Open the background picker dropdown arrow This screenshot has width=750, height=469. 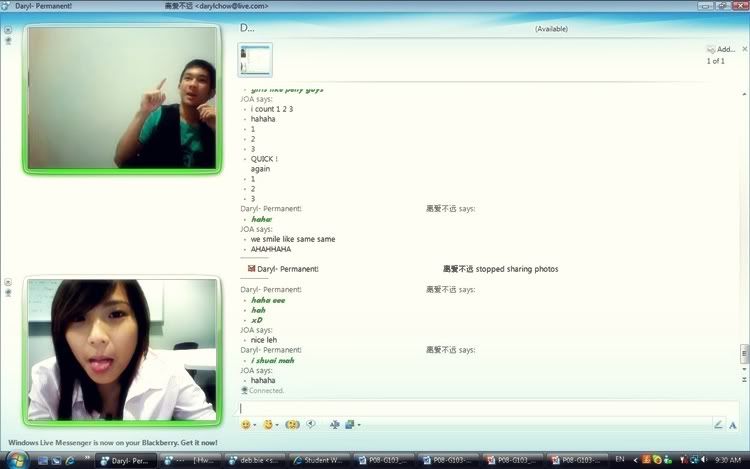(x=358, y=425)
